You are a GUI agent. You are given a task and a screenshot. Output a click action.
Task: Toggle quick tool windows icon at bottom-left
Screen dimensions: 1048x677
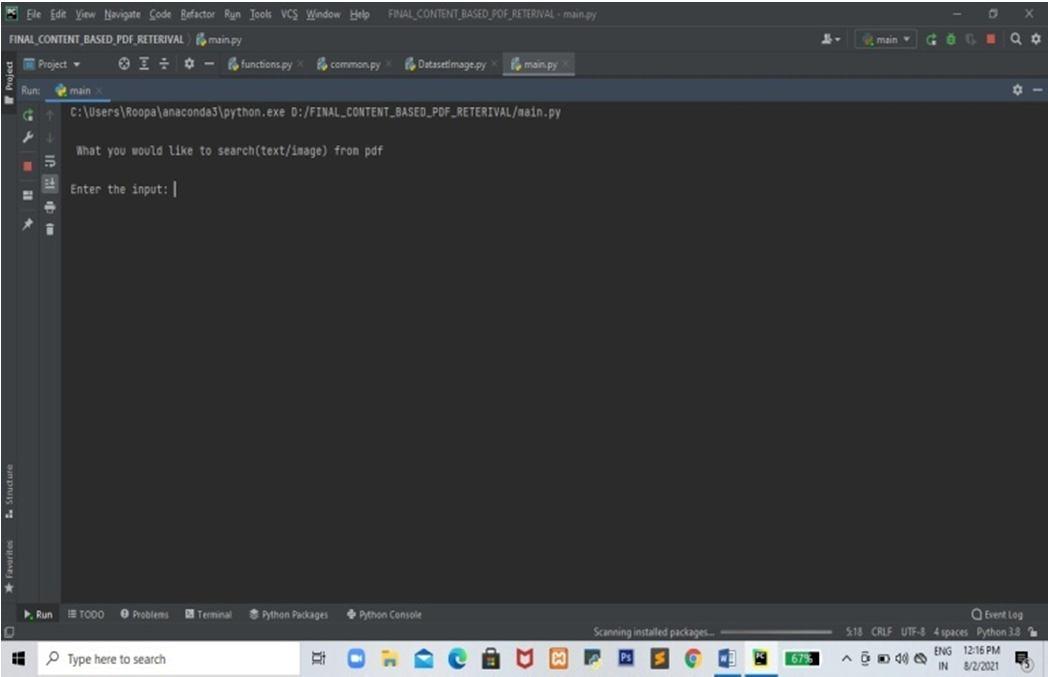(9, 632)
